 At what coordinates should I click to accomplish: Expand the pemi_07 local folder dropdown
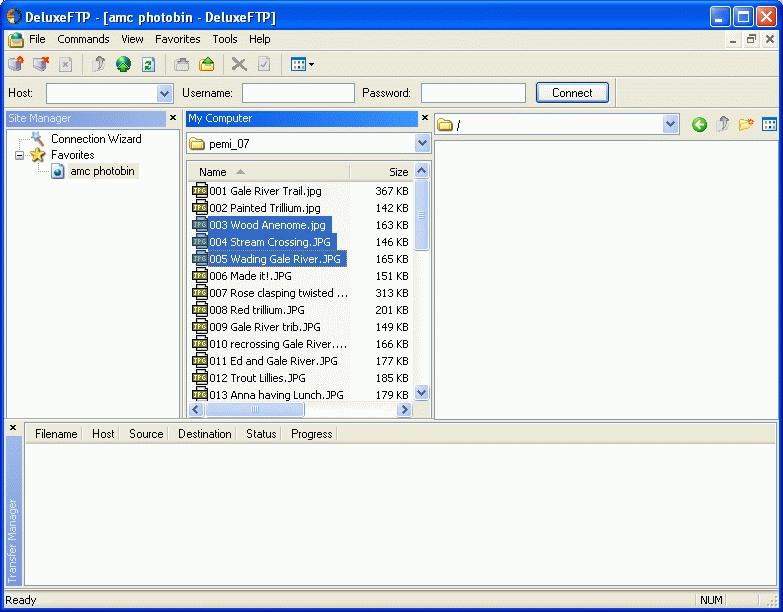422,144
